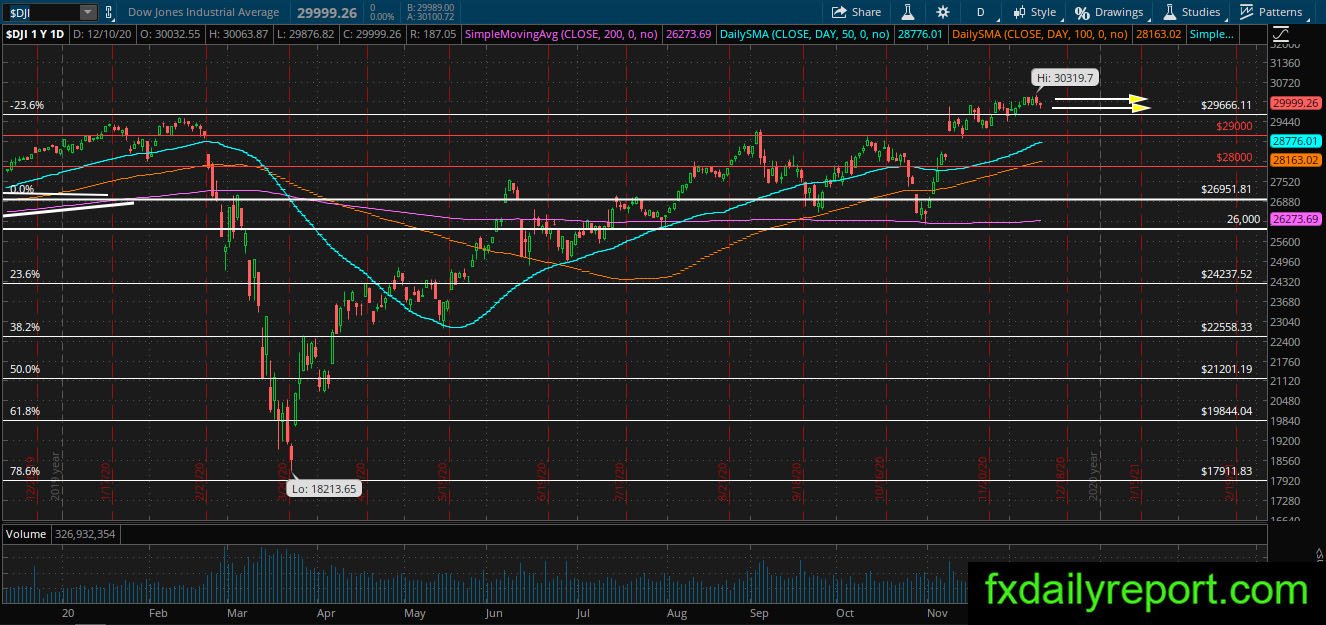Image resolution: width=1326 pixels, height=625 pixels.
Task: Click the price axis scale curve icon
Action: pos(1281,35)
